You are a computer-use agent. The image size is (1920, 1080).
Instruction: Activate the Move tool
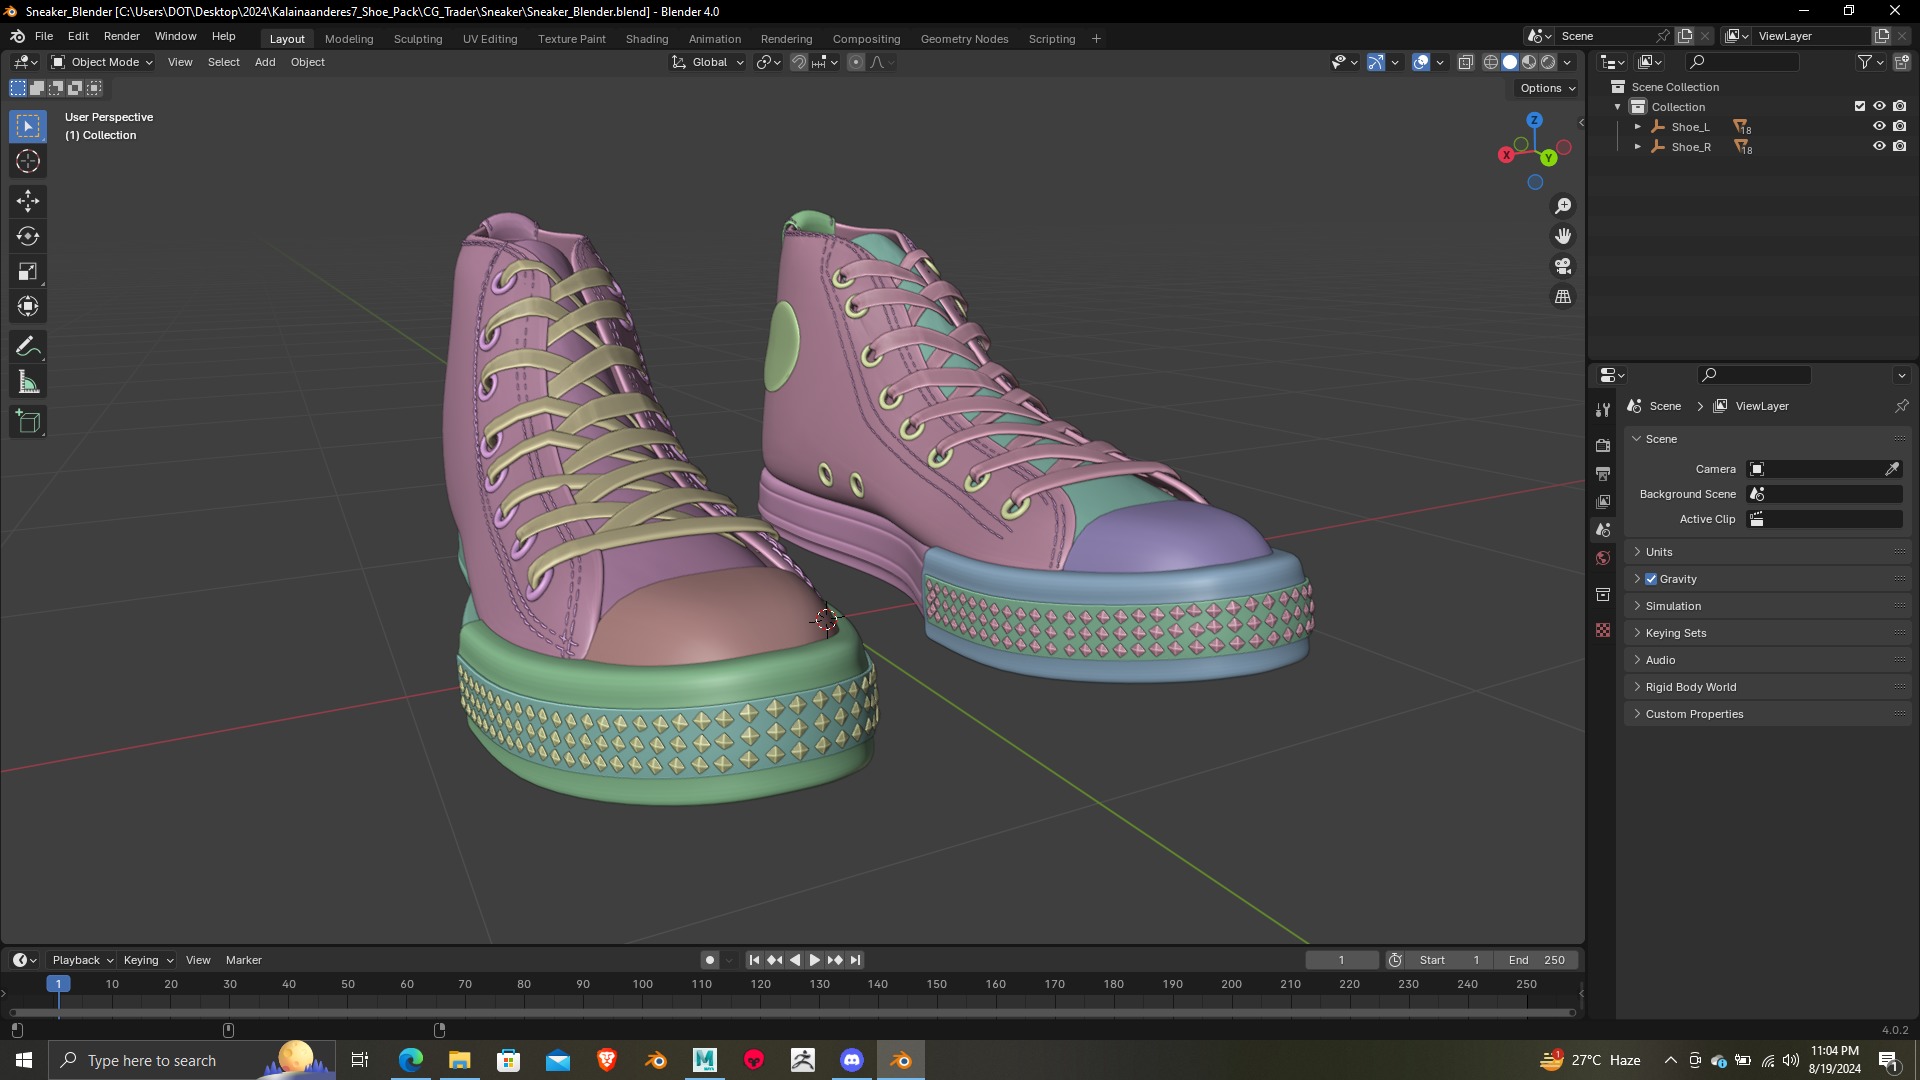[28, 201]
